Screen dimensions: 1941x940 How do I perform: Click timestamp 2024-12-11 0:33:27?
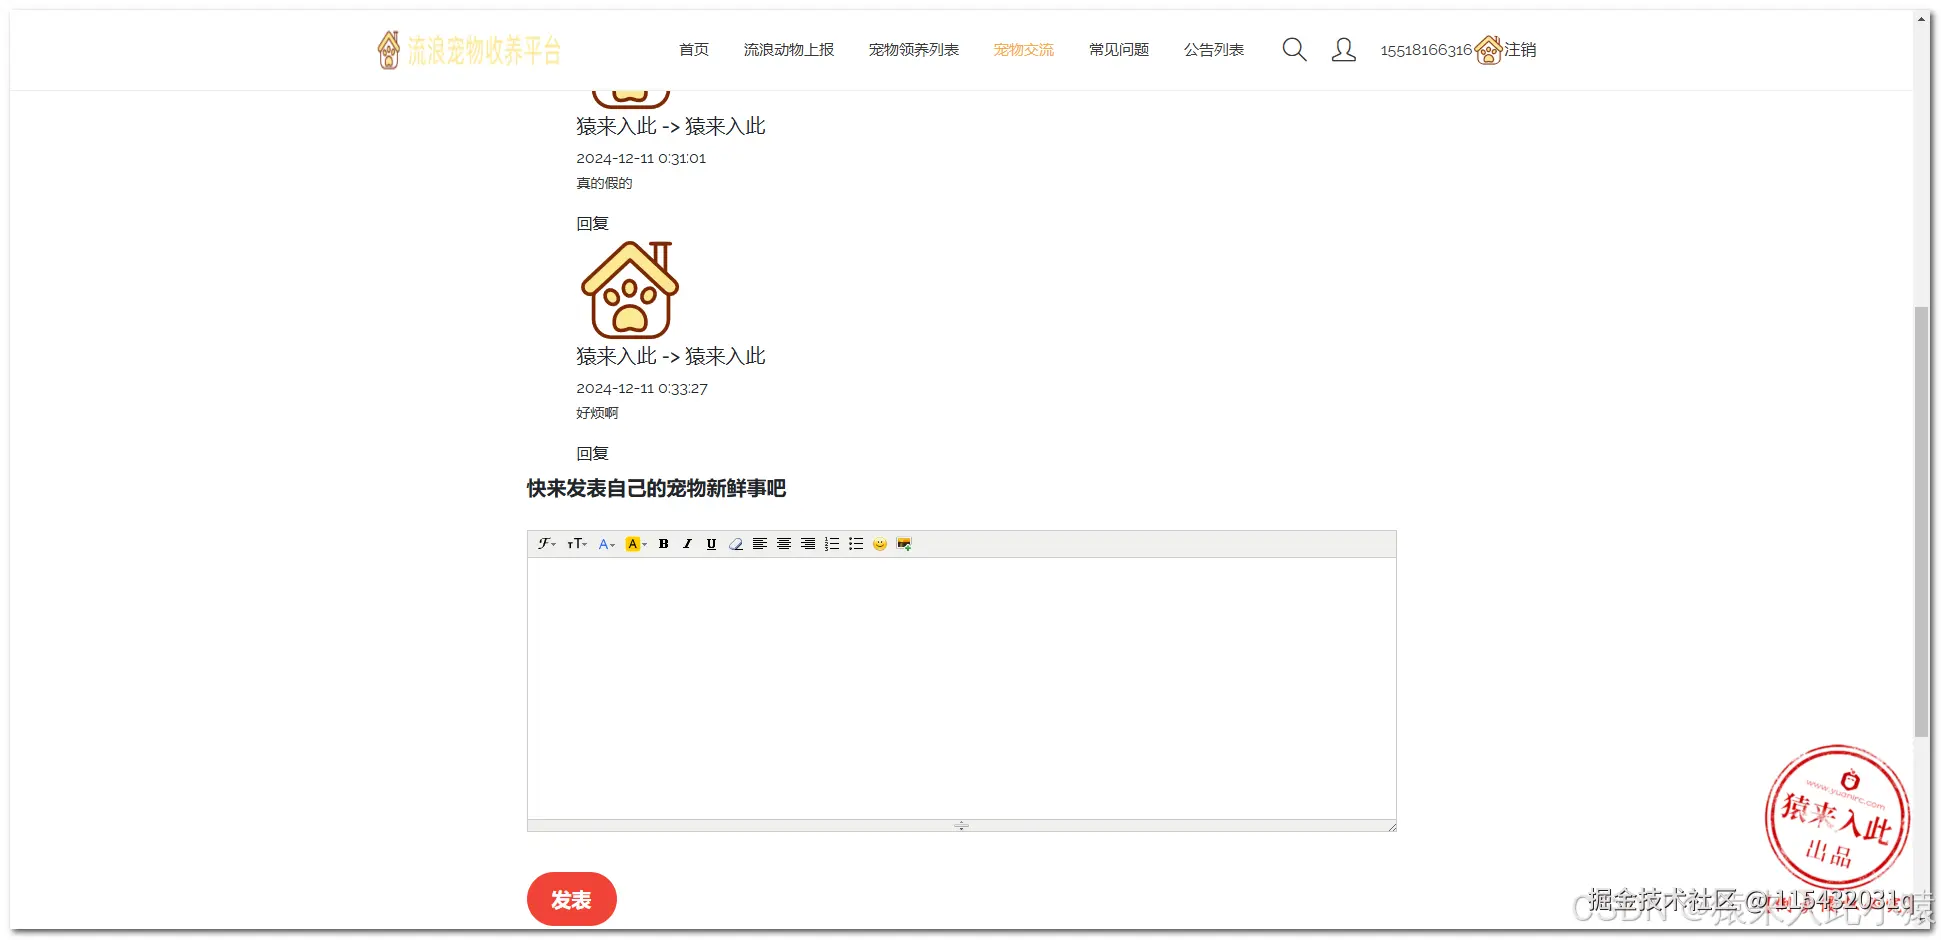[642, 389]
